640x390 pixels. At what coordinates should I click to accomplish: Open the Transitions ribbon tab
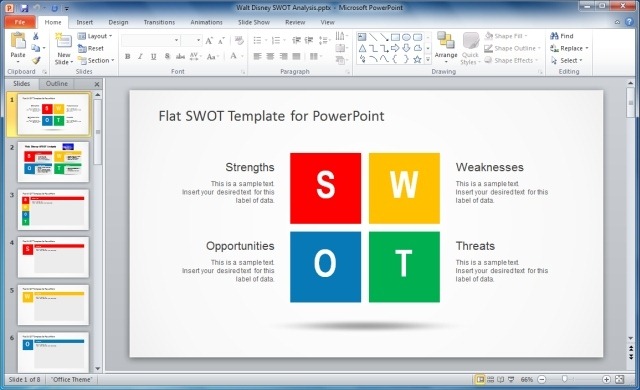pos(159,22)
